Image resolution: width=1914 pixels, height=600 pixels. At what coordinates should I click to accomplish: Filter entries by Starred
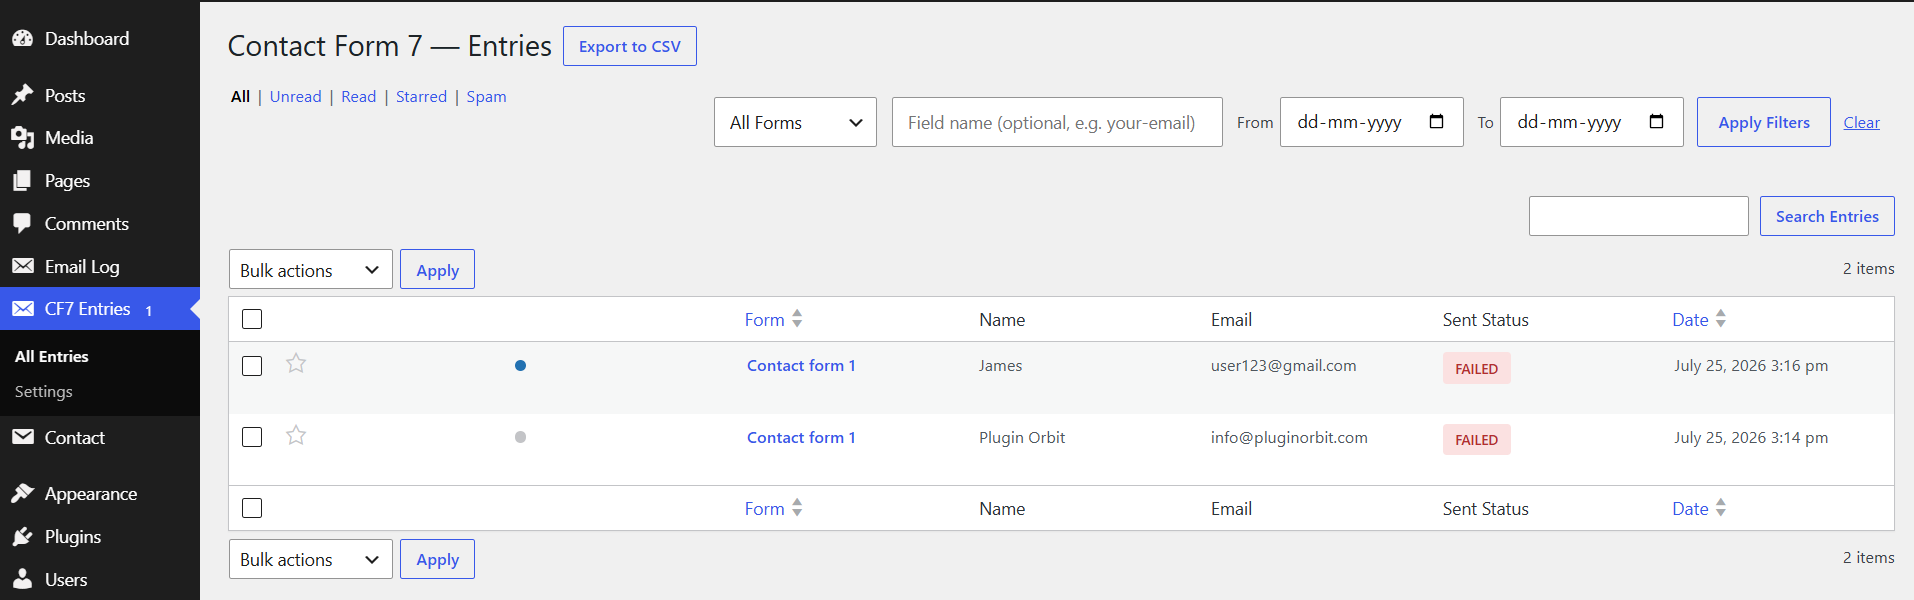pyautogui.click(x=421, y=97)
